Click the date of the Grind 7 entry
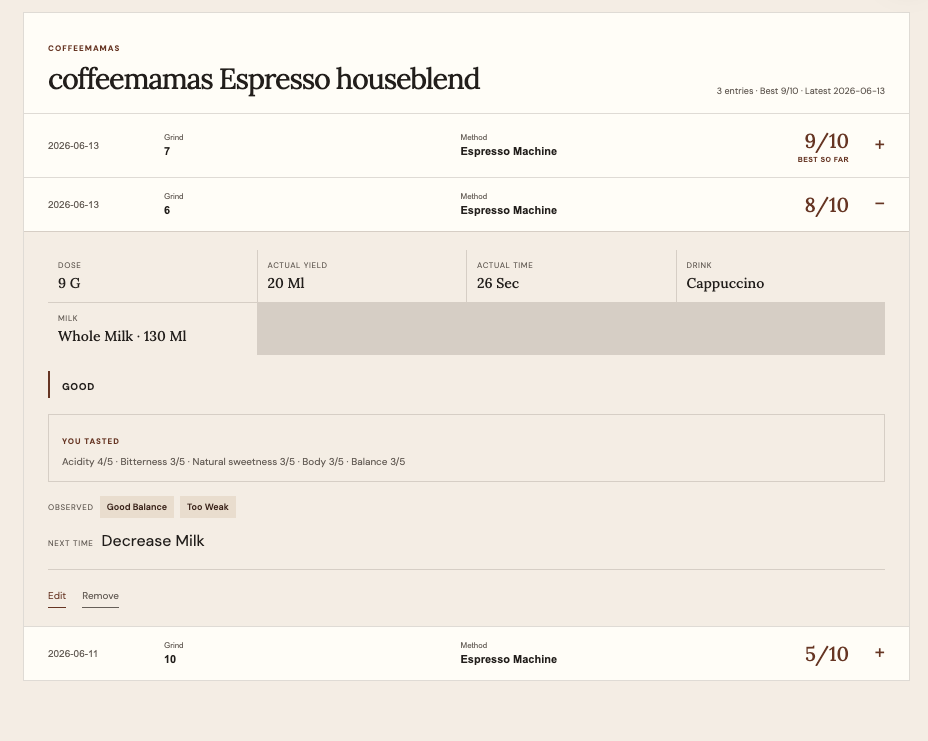Image resolution: width=928 pixels, height=741 pixels. 73,146
